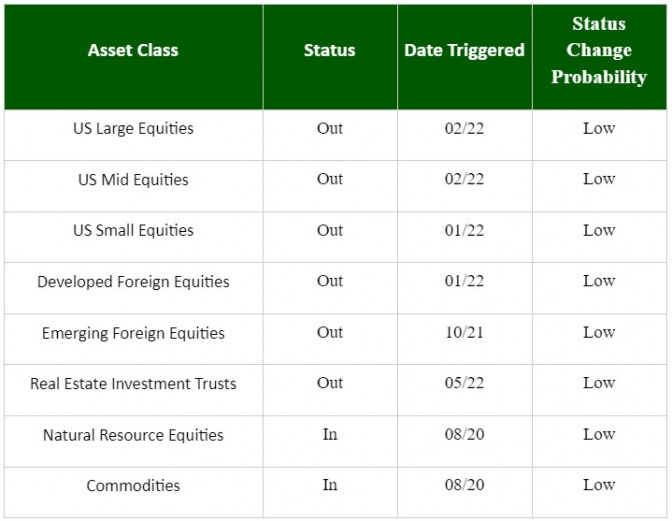Select the US Small Equities cell

click(x=133, y=231)
